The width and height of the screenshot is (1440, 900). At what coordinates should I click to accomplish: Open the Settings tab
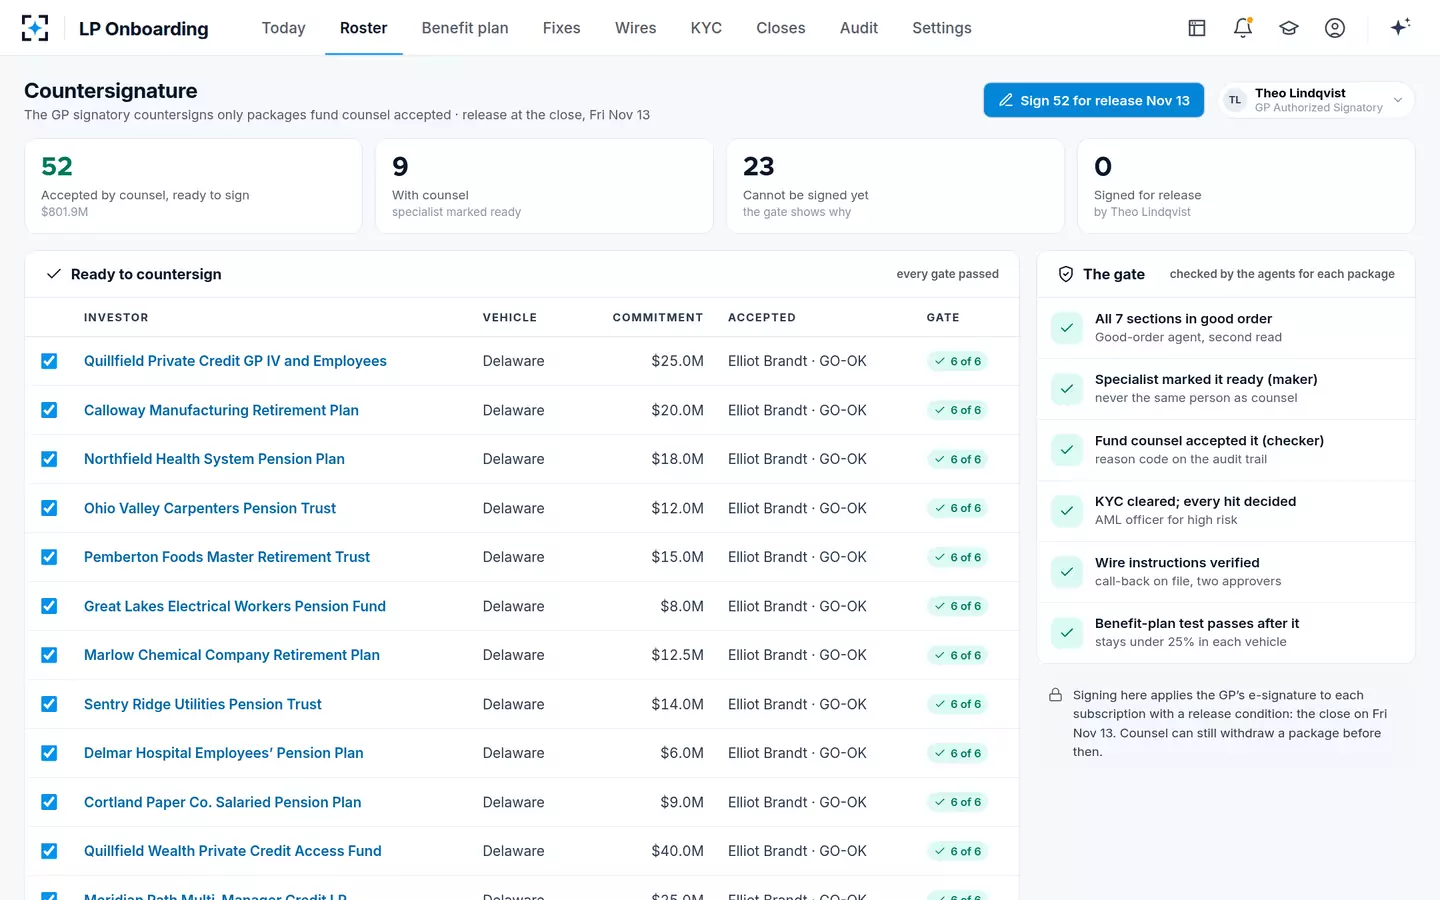point(942,28)
